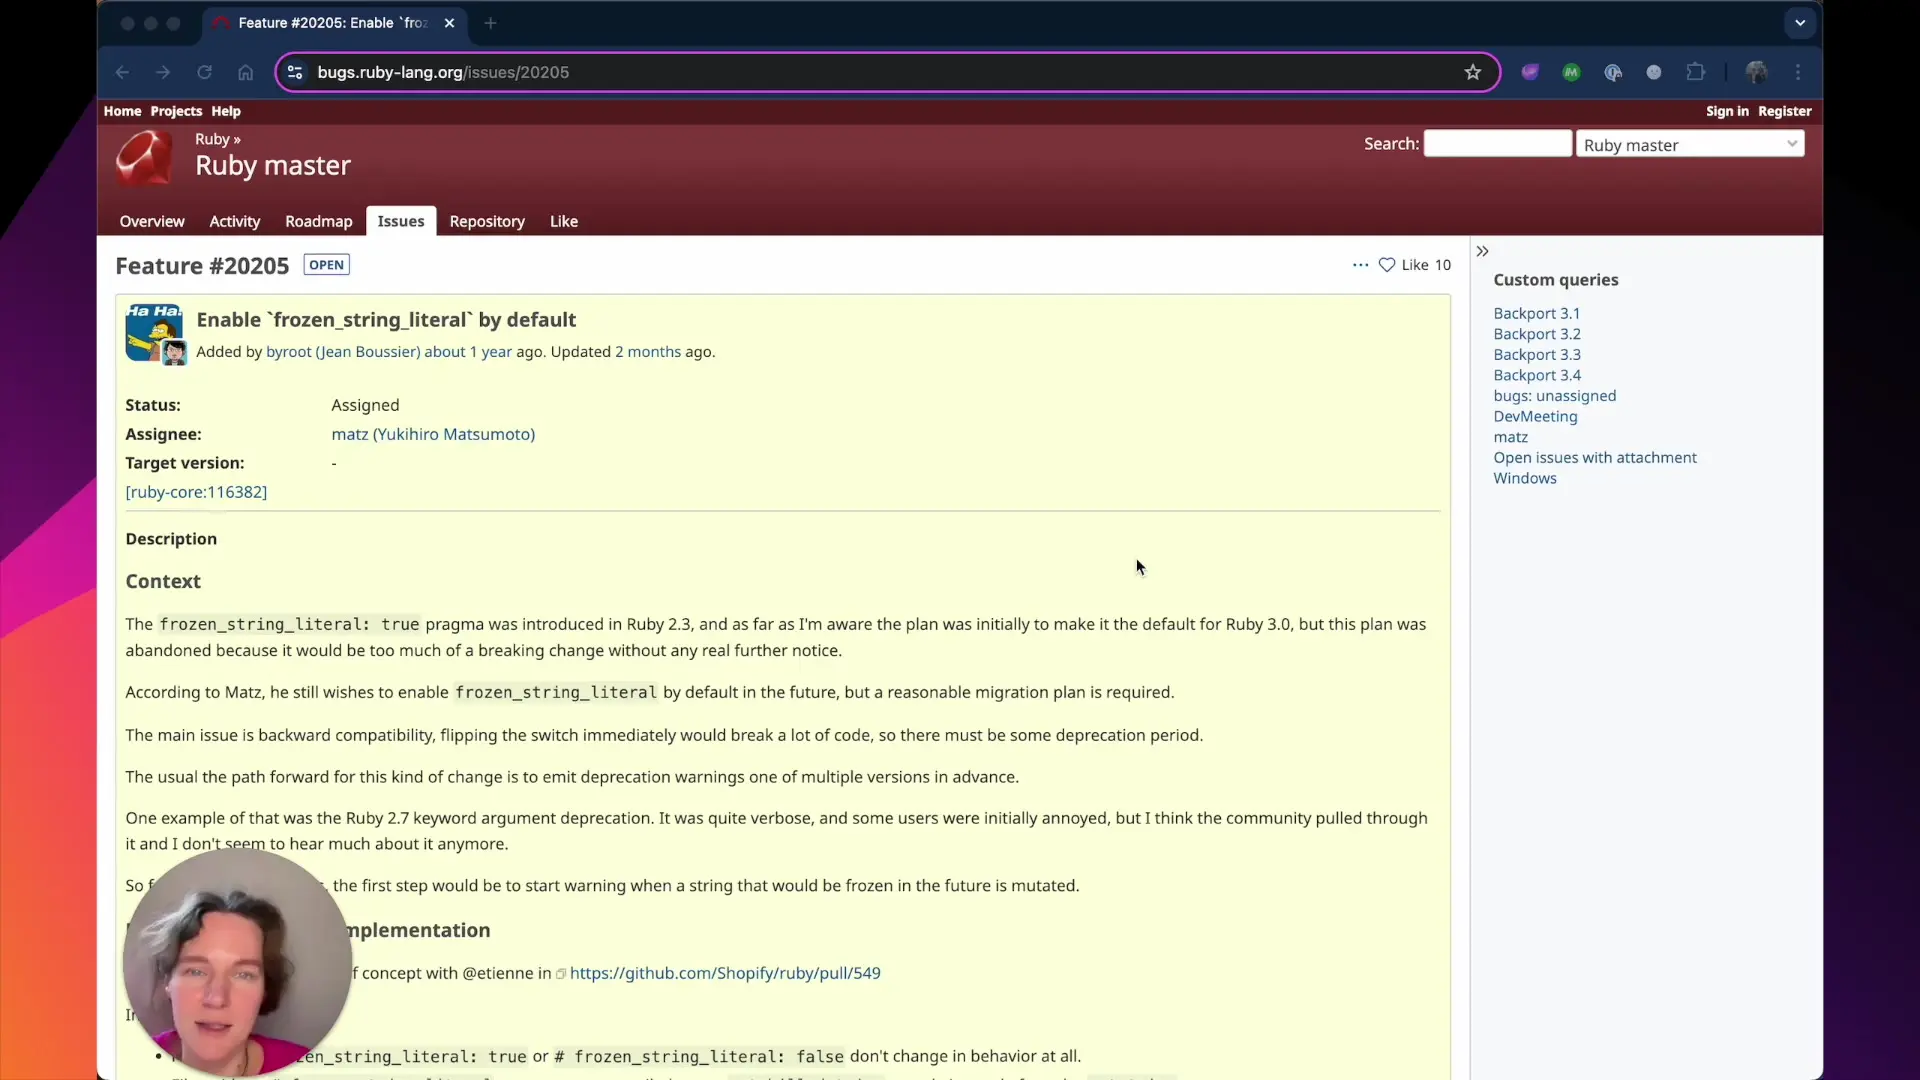Click the 'about 1 year' timestamp link
This screenshot has width=1920, height=1080.
tap(468, 352)
